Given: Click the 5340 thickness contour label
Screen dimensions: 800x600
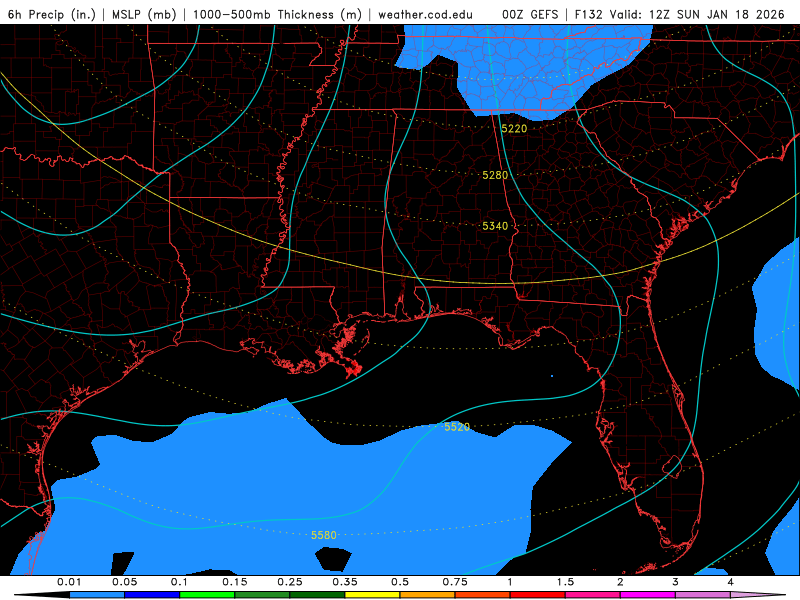Looking at the screenshot, I should pos(495,226).
